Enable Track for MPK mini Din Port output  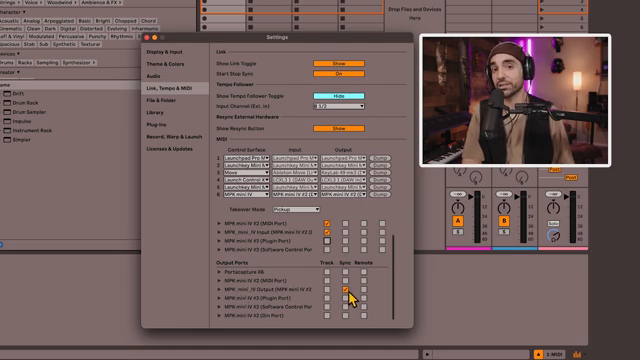327,316
